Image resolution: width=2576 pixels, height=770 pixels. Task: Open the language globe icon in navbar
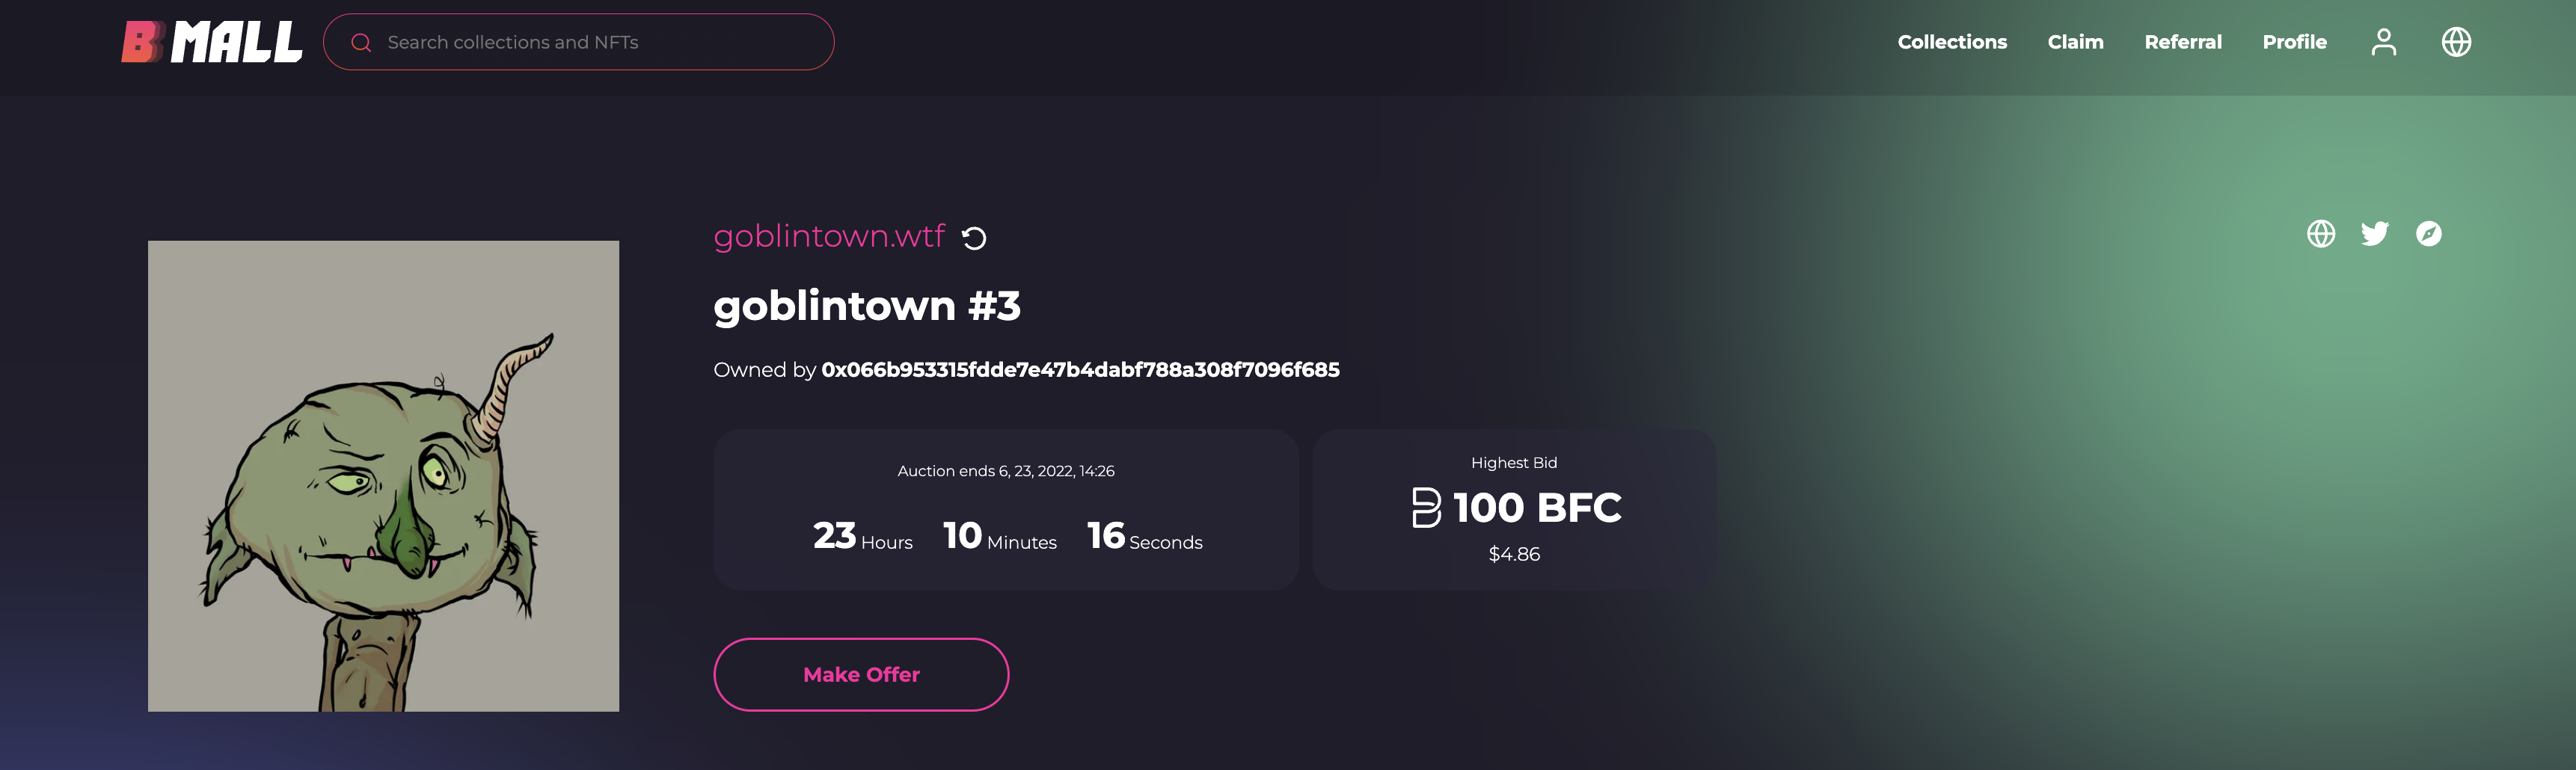(2456, 42)
